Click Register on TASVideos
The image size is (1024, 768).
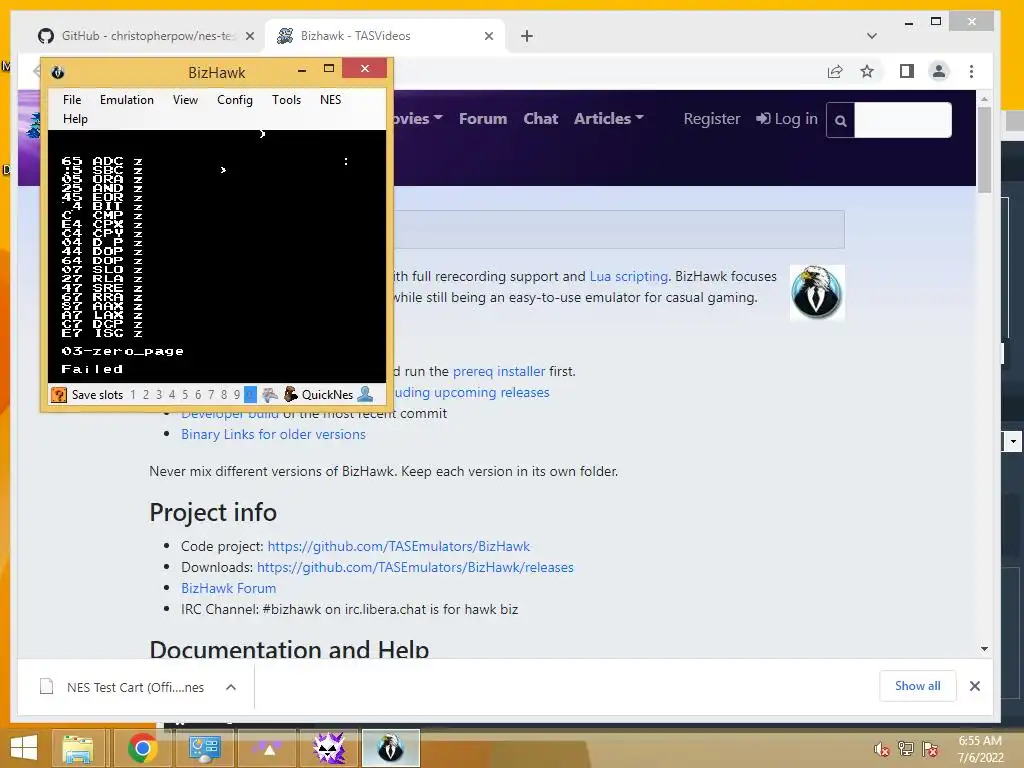[712, 119]
